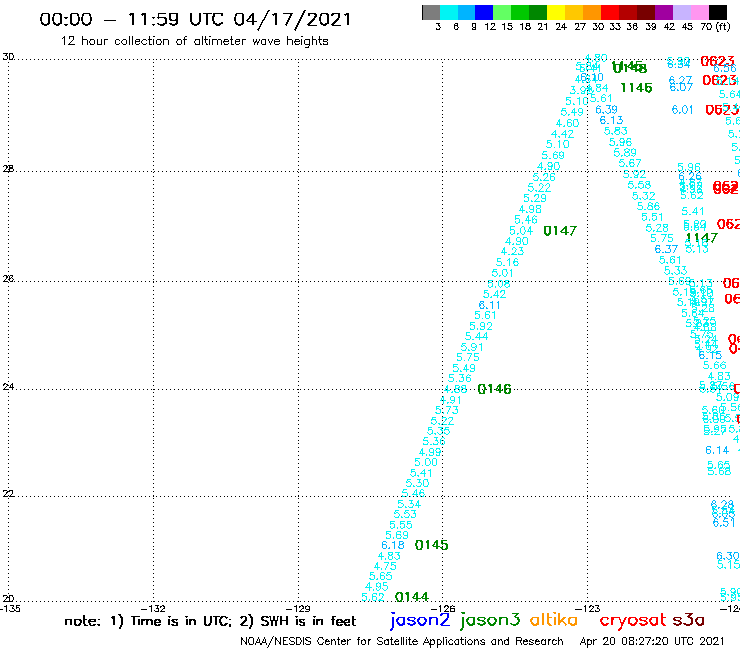Click the green '1146' pass time label
Screen dimensions: 740x650
point(636,88)
